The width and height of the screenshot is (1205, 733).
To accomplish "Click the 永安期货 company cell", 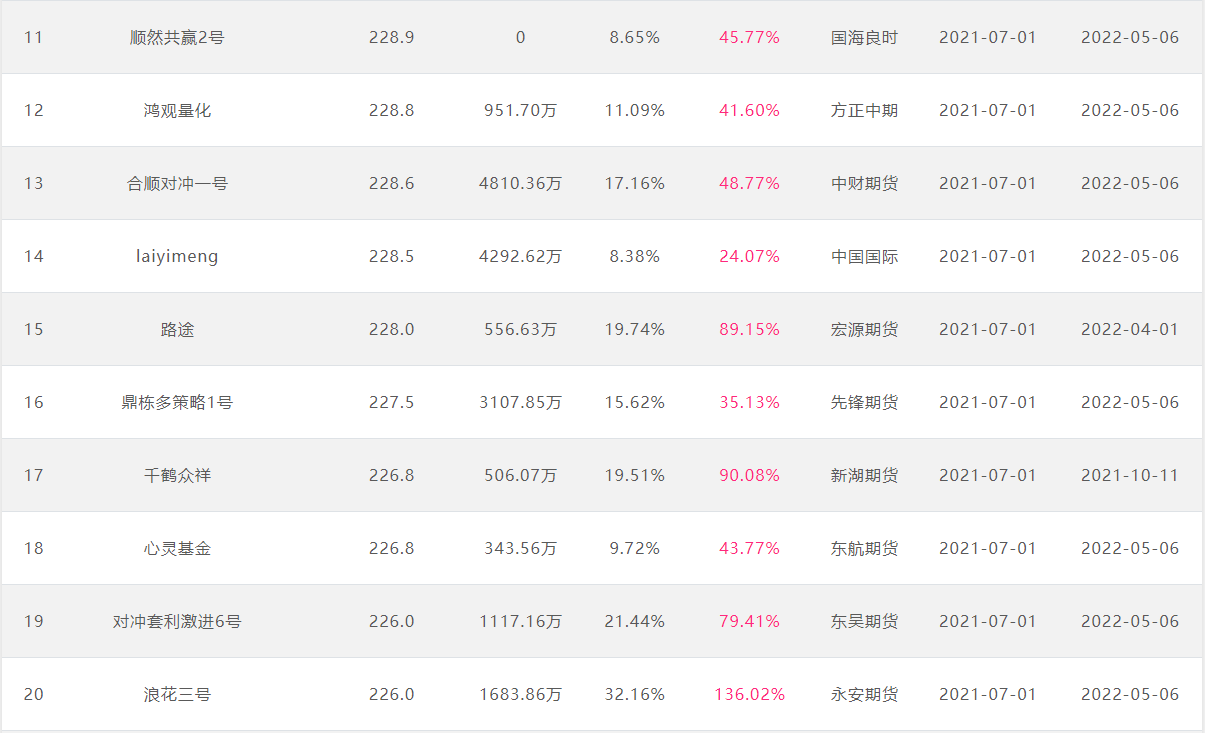I will pyautogui.click(x=864, y=695).
